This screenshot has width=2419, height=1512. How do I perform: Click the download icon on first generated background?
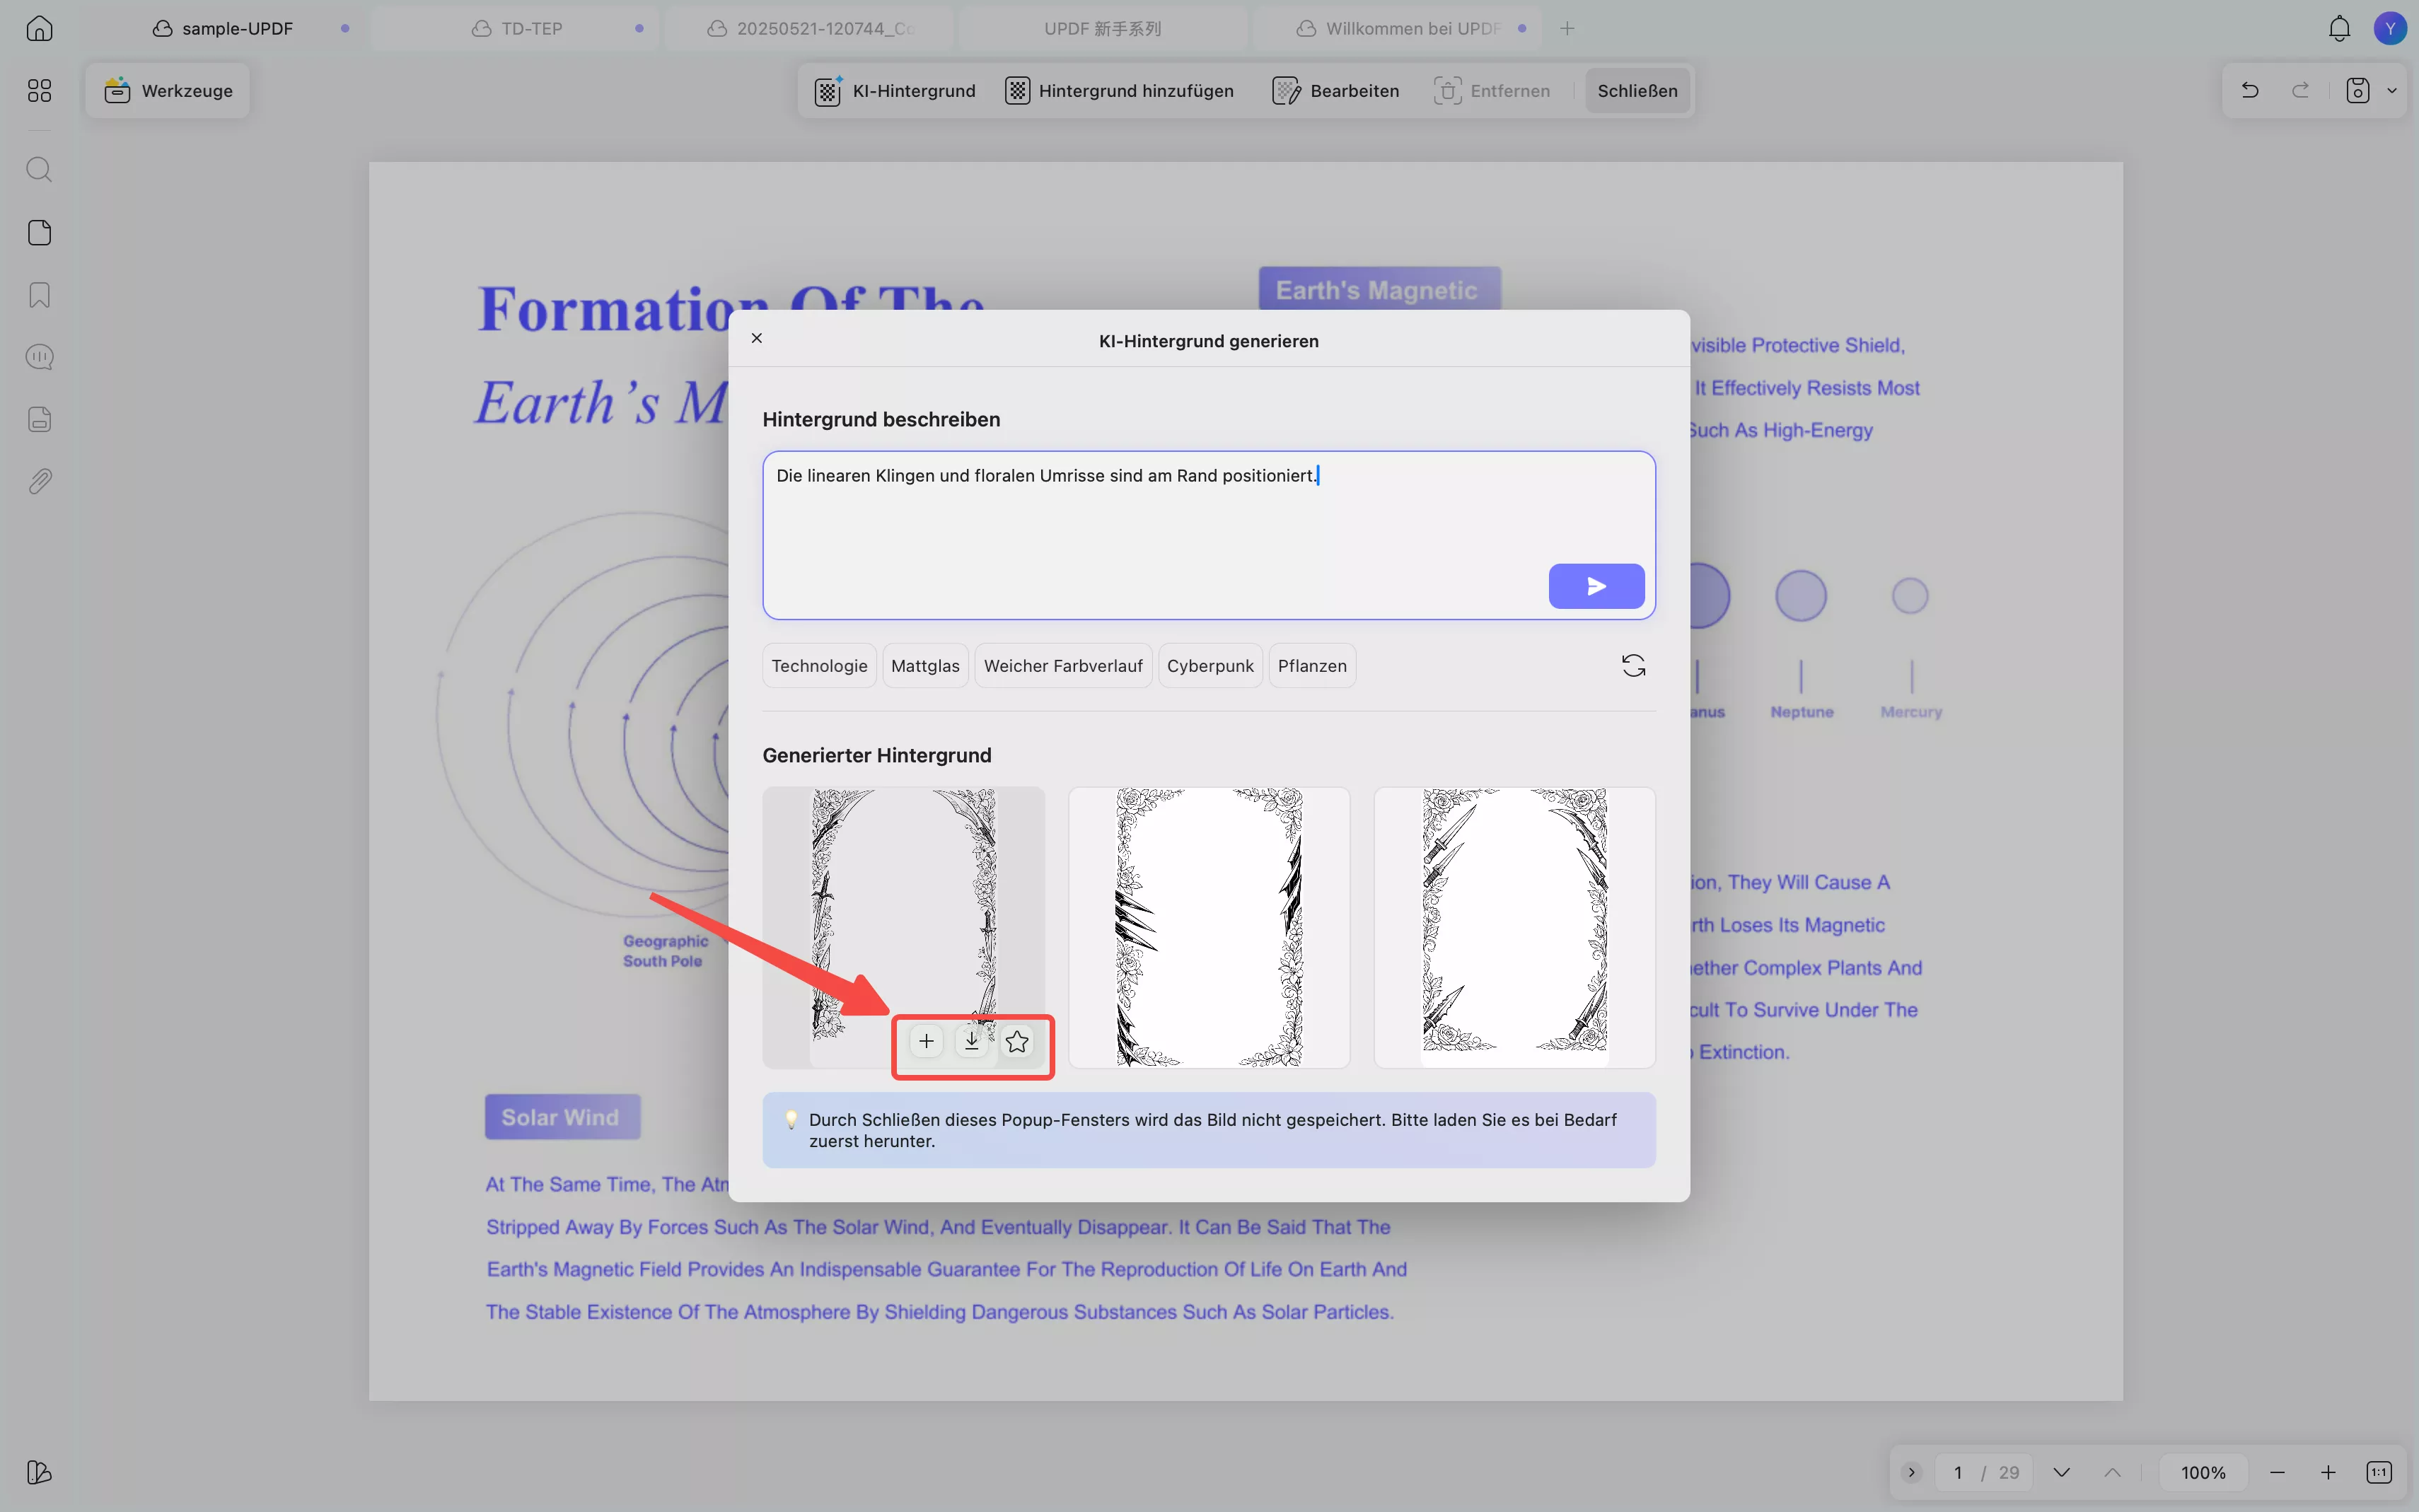[x=971, y=1041]
